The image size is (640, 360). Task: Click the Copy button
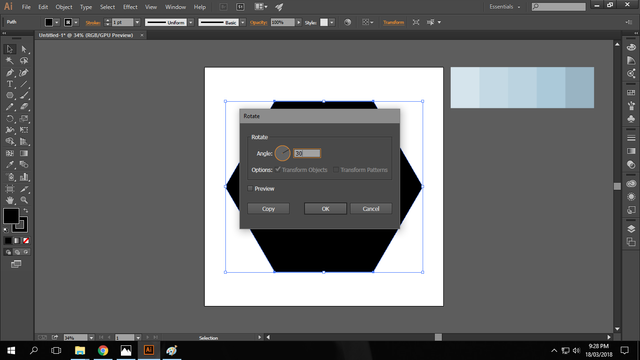pyautogui.click(x=268, y=209)
